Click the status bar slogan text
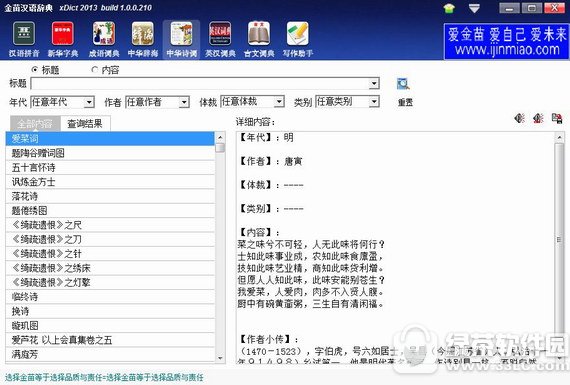The height and width of the screenshot is (385, 570). tap(104, 377)
